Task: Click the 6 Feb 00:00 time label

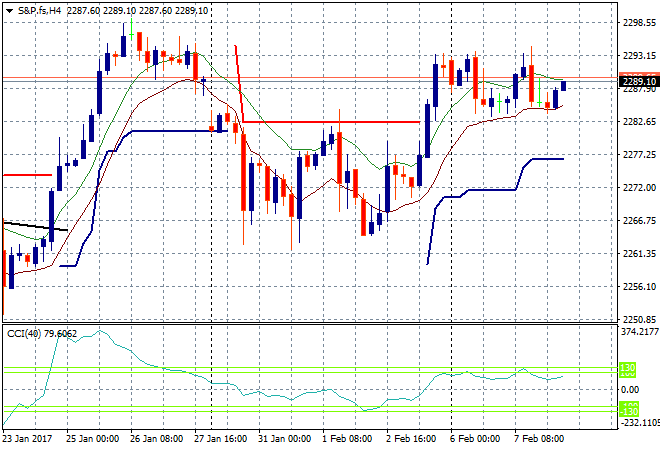Action: click(x=475, y=439)
